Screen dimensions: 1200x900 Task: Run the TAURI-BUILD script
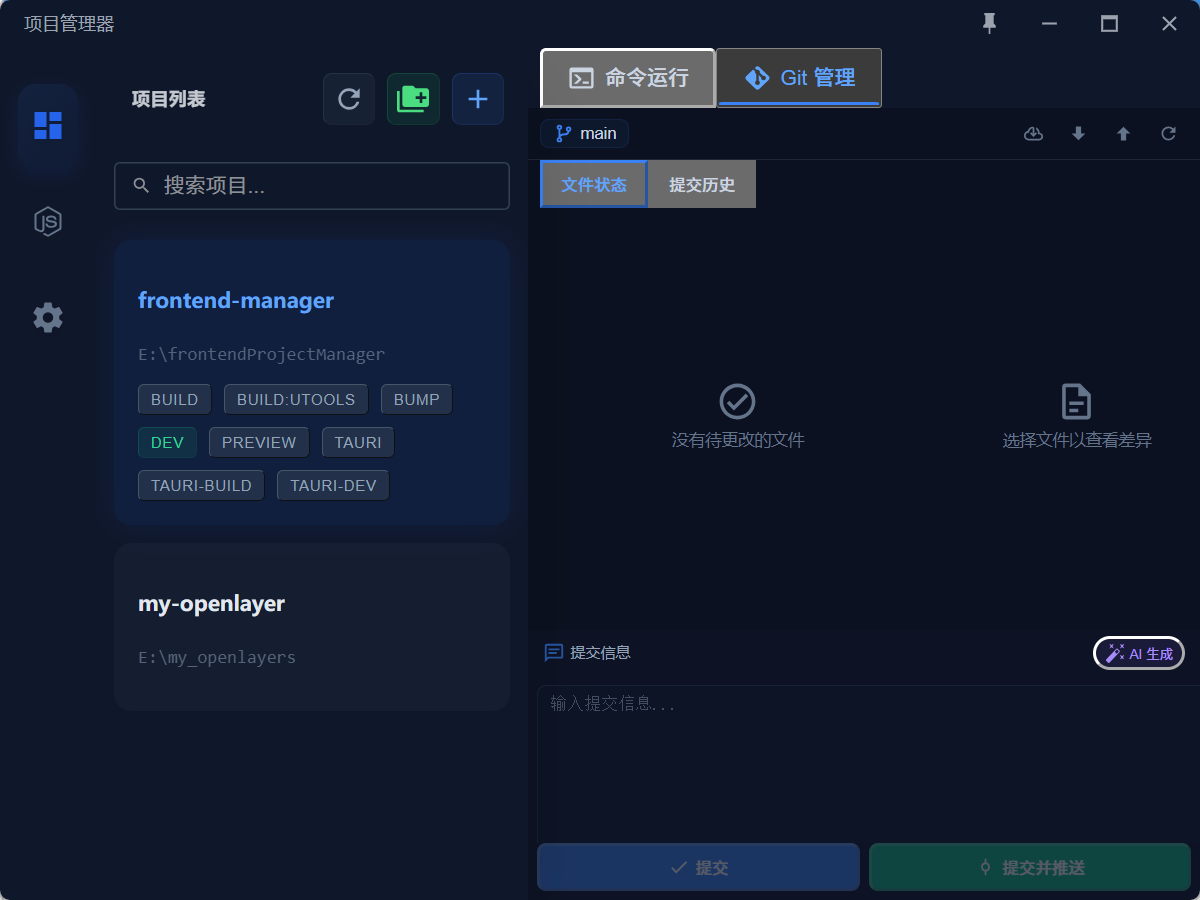tap(201, 485)
